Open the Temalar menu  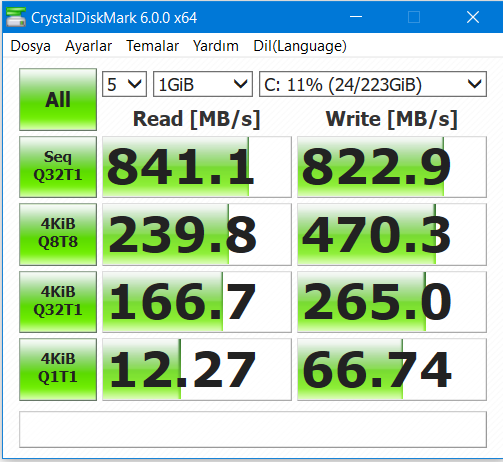152,46
